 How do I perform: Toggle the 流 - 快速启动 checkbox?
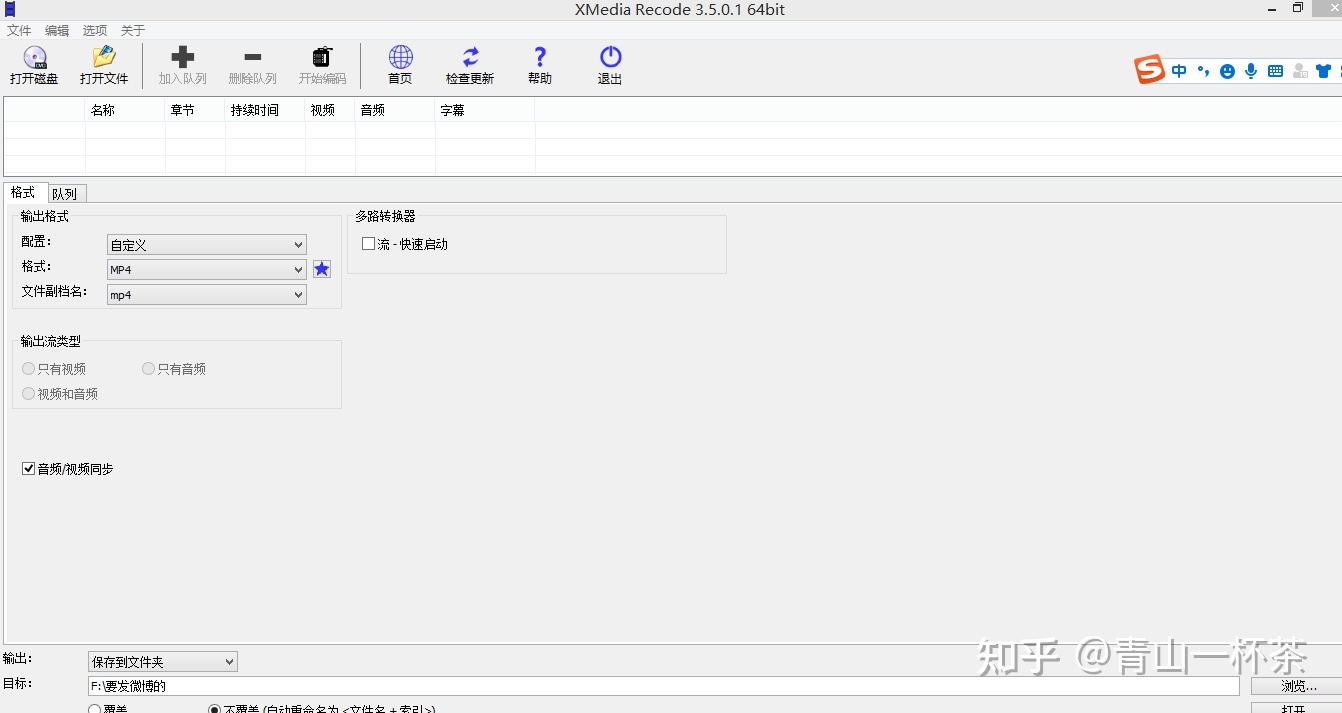368,244
